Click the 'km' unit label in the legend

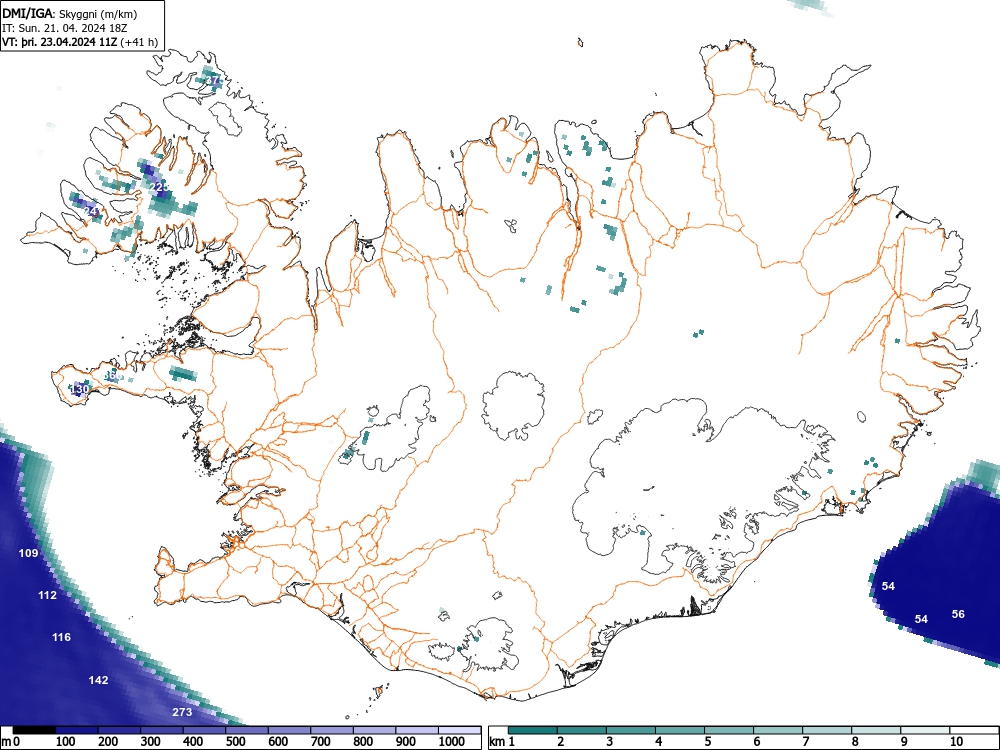(x=497, y=742)
